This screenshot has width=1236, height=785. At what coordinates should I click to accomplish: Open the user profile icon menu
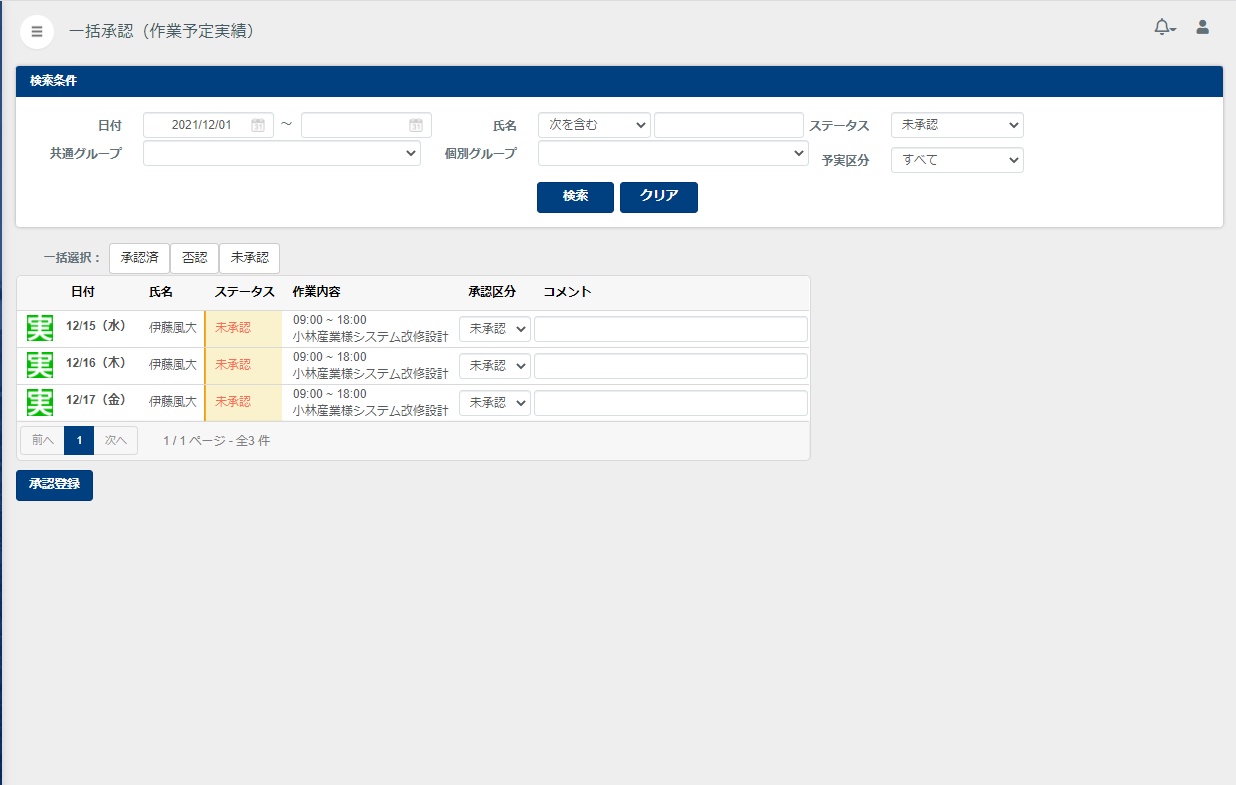point(1203,28)
